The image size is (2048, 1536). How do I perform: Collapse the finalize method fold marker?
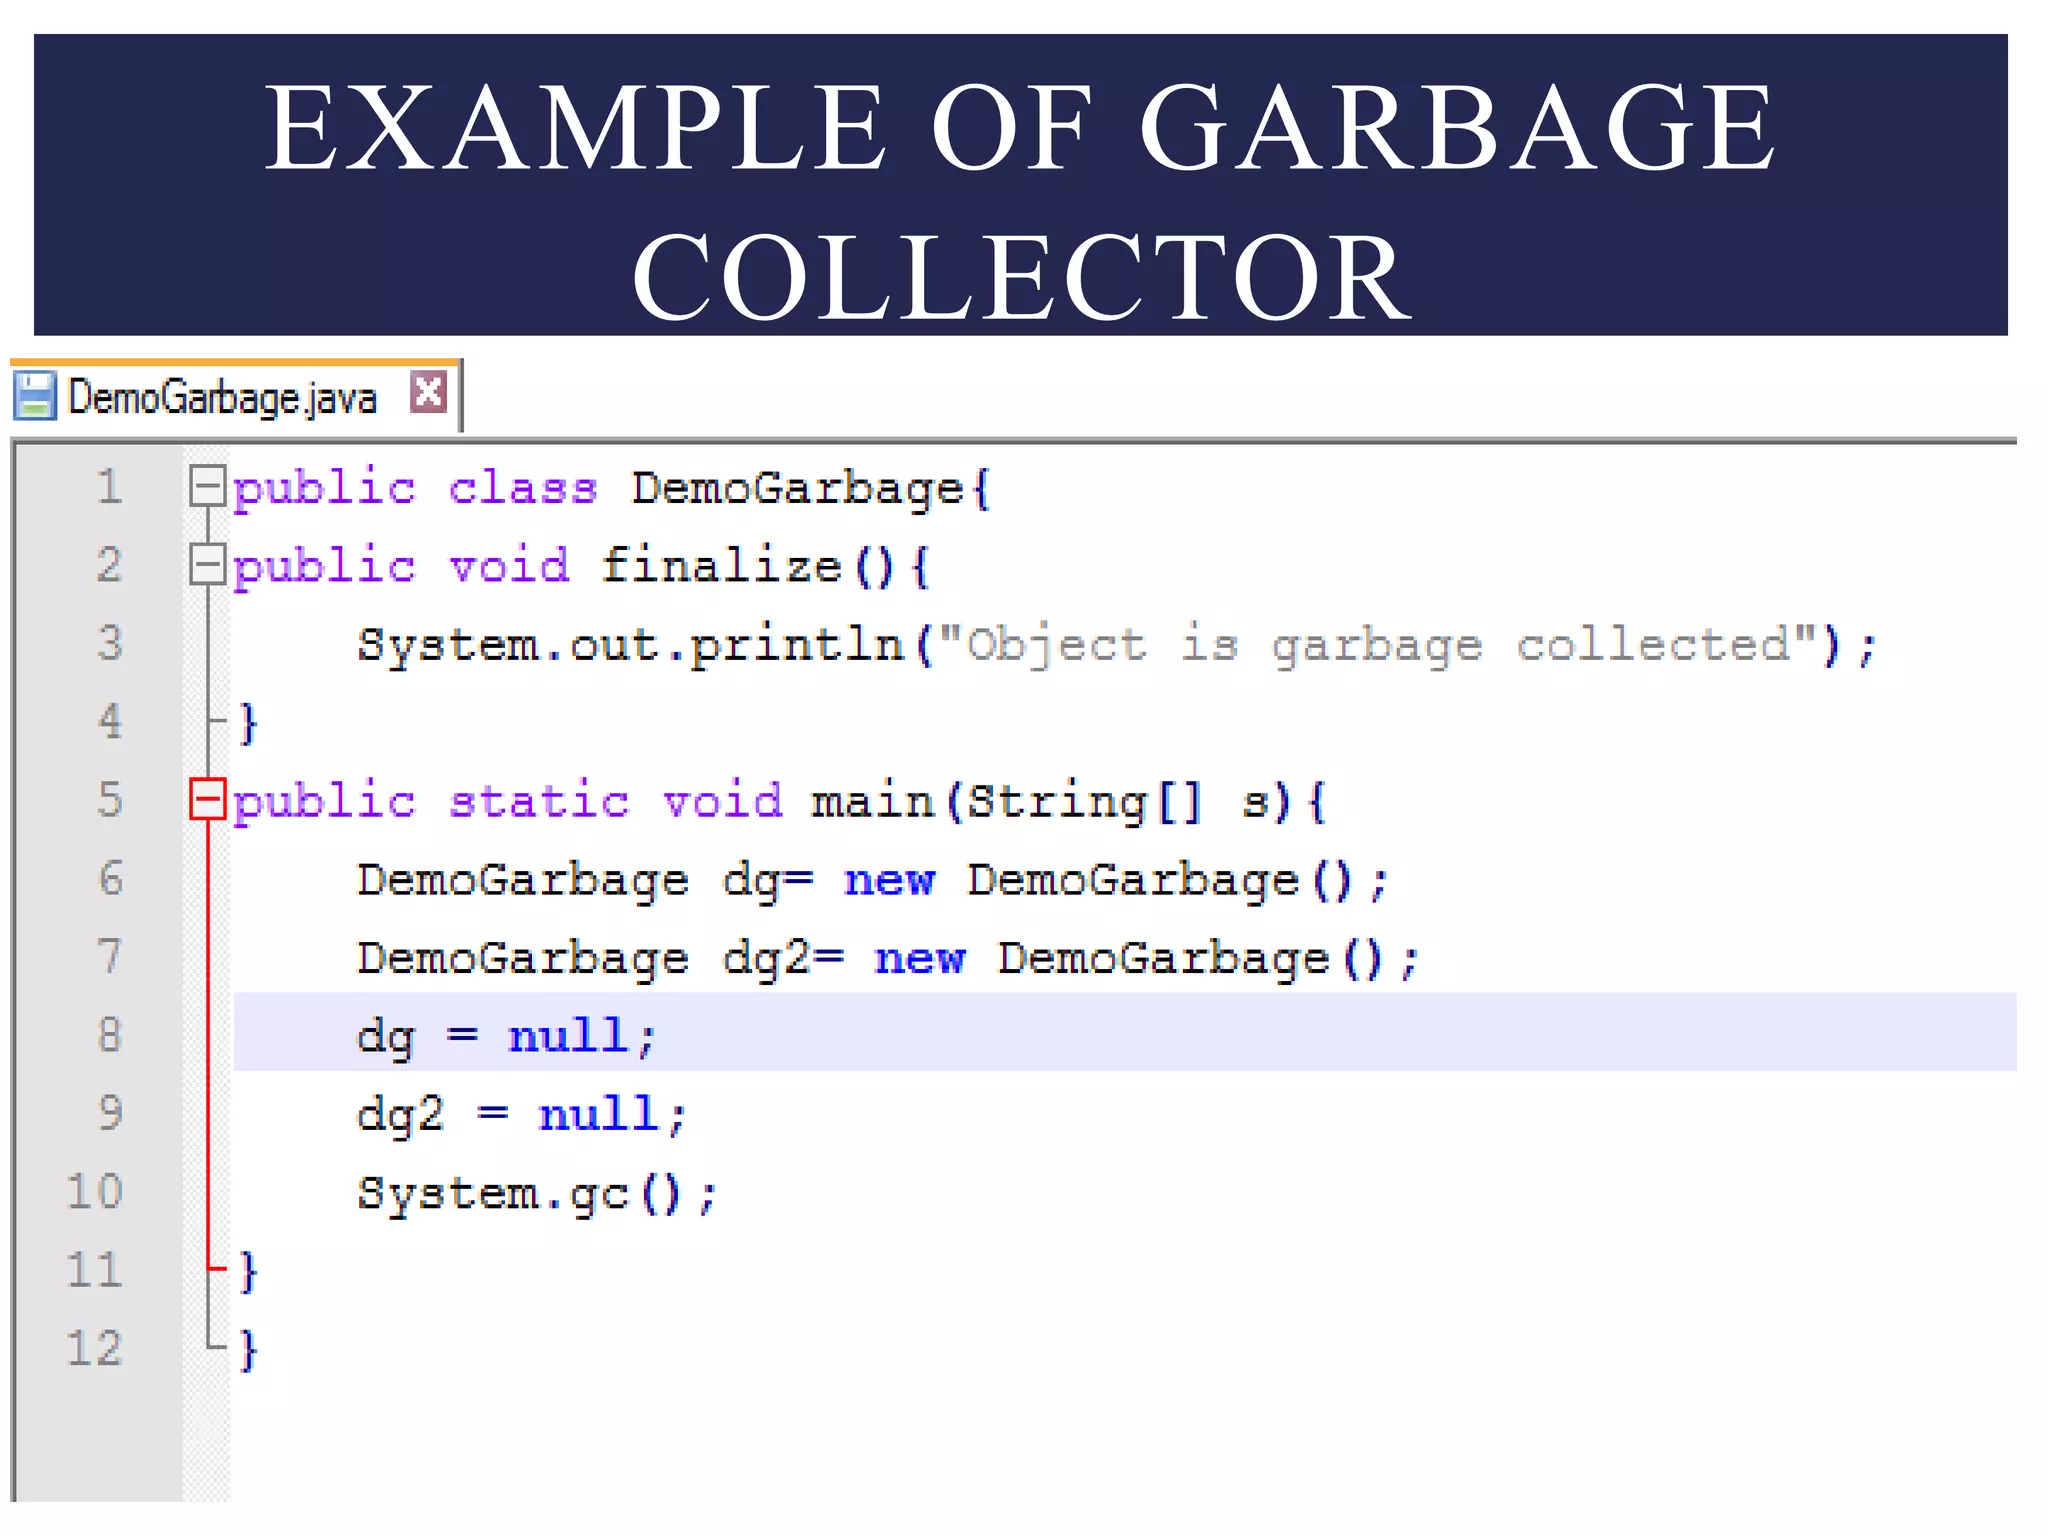point(207,565)
